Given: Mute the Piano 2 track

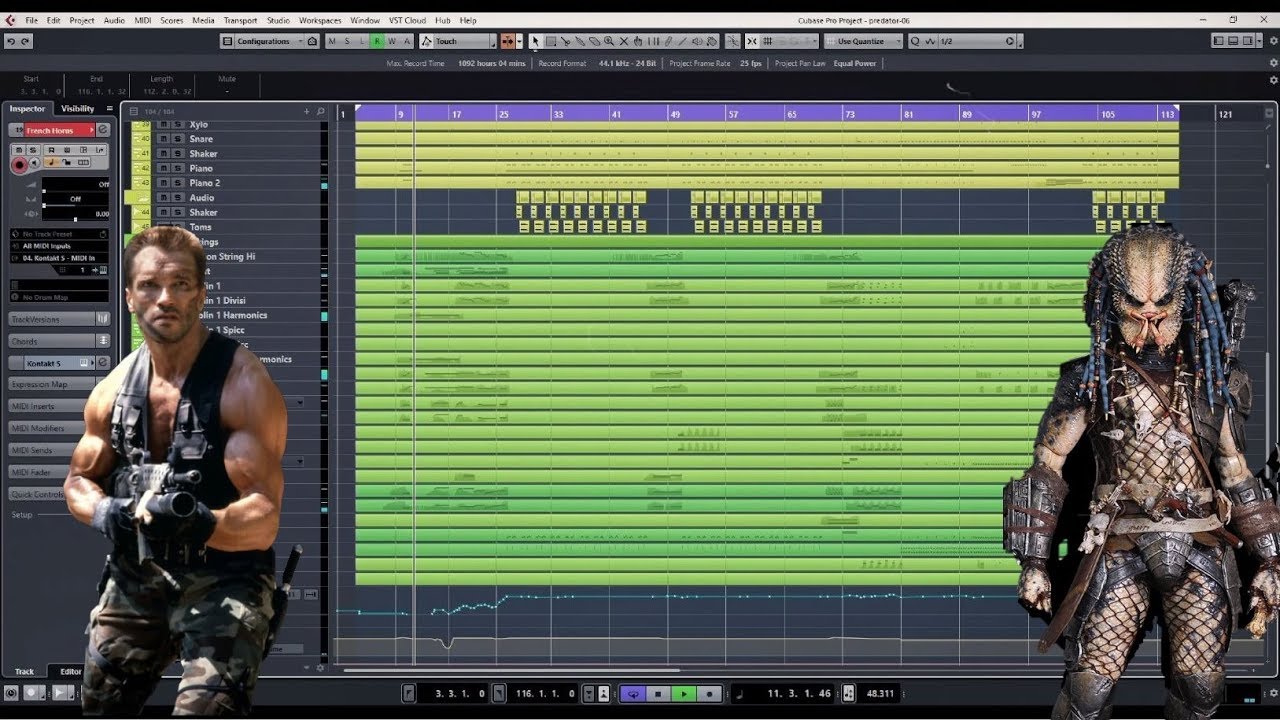Looking at the screenshot, I should (164, 183).
